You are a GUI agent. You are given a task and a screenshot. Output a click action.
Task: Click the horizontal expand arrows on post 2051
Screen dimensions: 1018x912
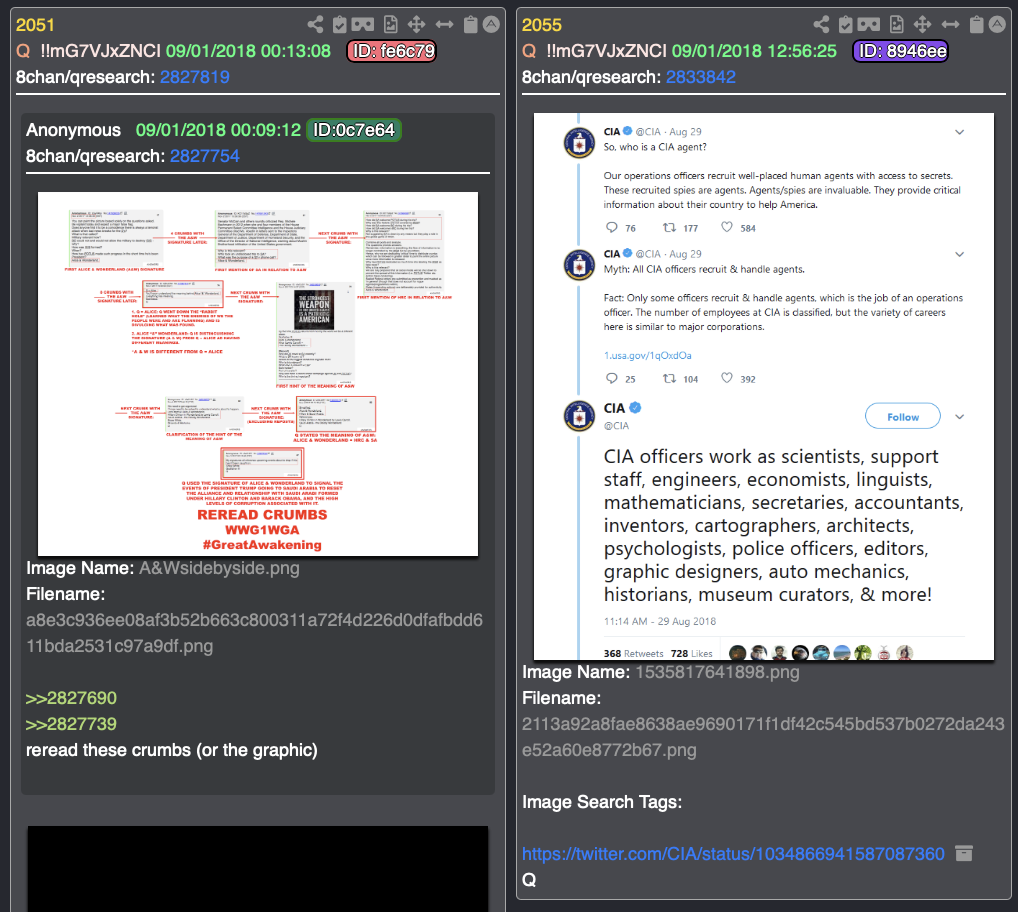(445, 25)
